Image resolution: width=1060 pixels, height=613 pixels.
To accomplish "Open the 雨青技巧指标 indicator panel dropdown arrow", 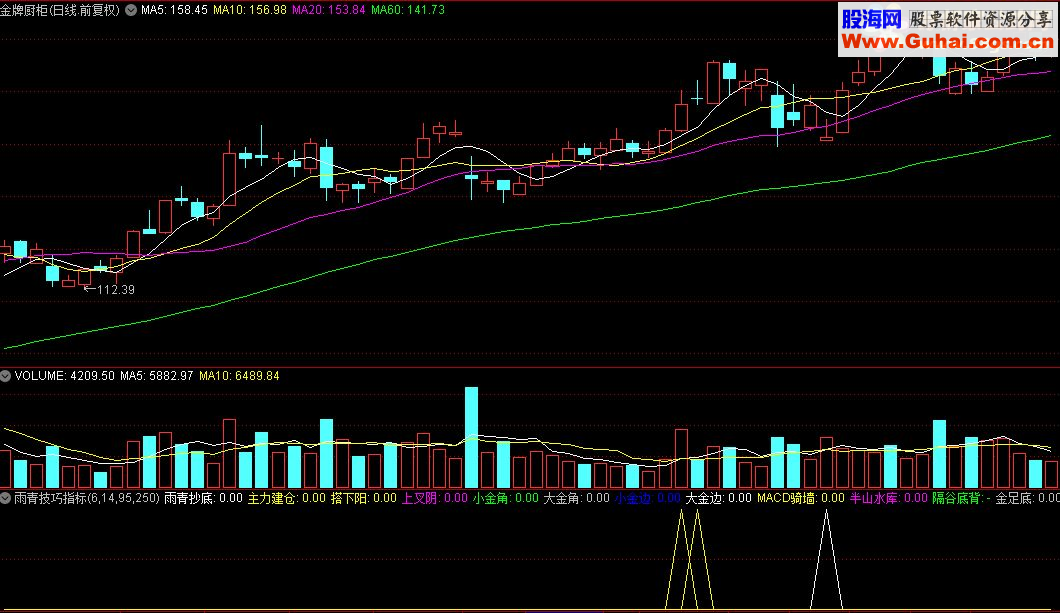I will pyautogui.click(x=5, y=498).
